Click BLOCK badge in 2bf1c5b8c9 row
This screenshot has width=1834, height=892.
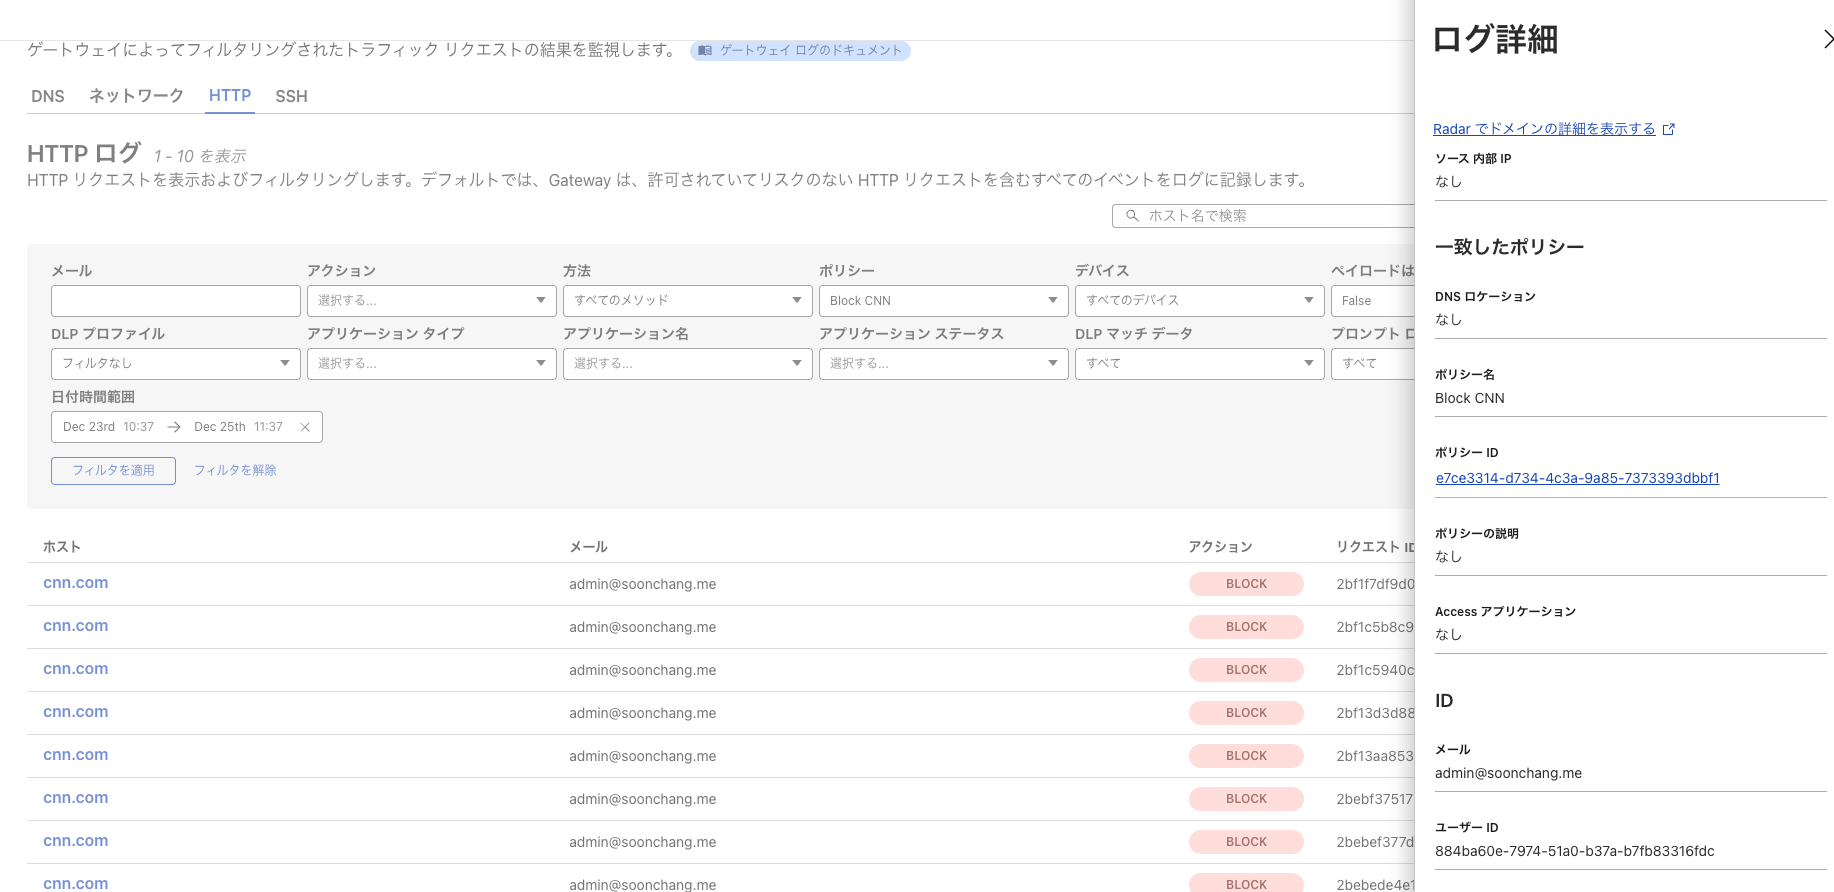coord(1246,627)
